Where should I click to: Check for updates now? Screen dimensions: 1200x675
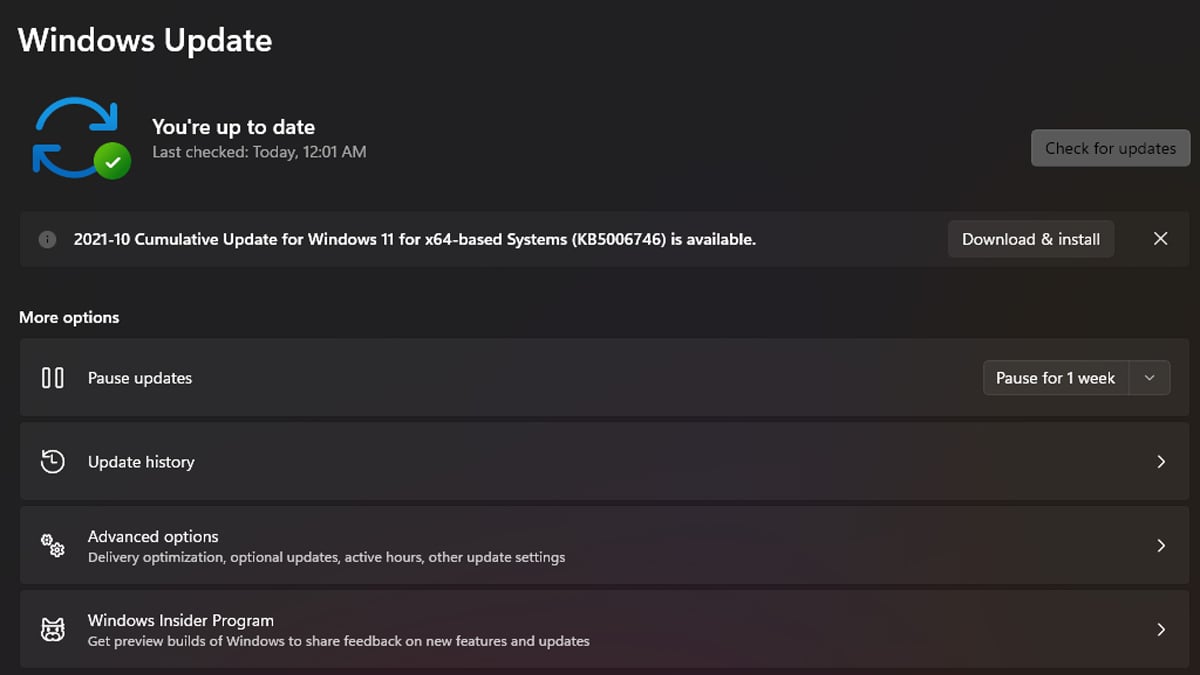point(1111,148)
